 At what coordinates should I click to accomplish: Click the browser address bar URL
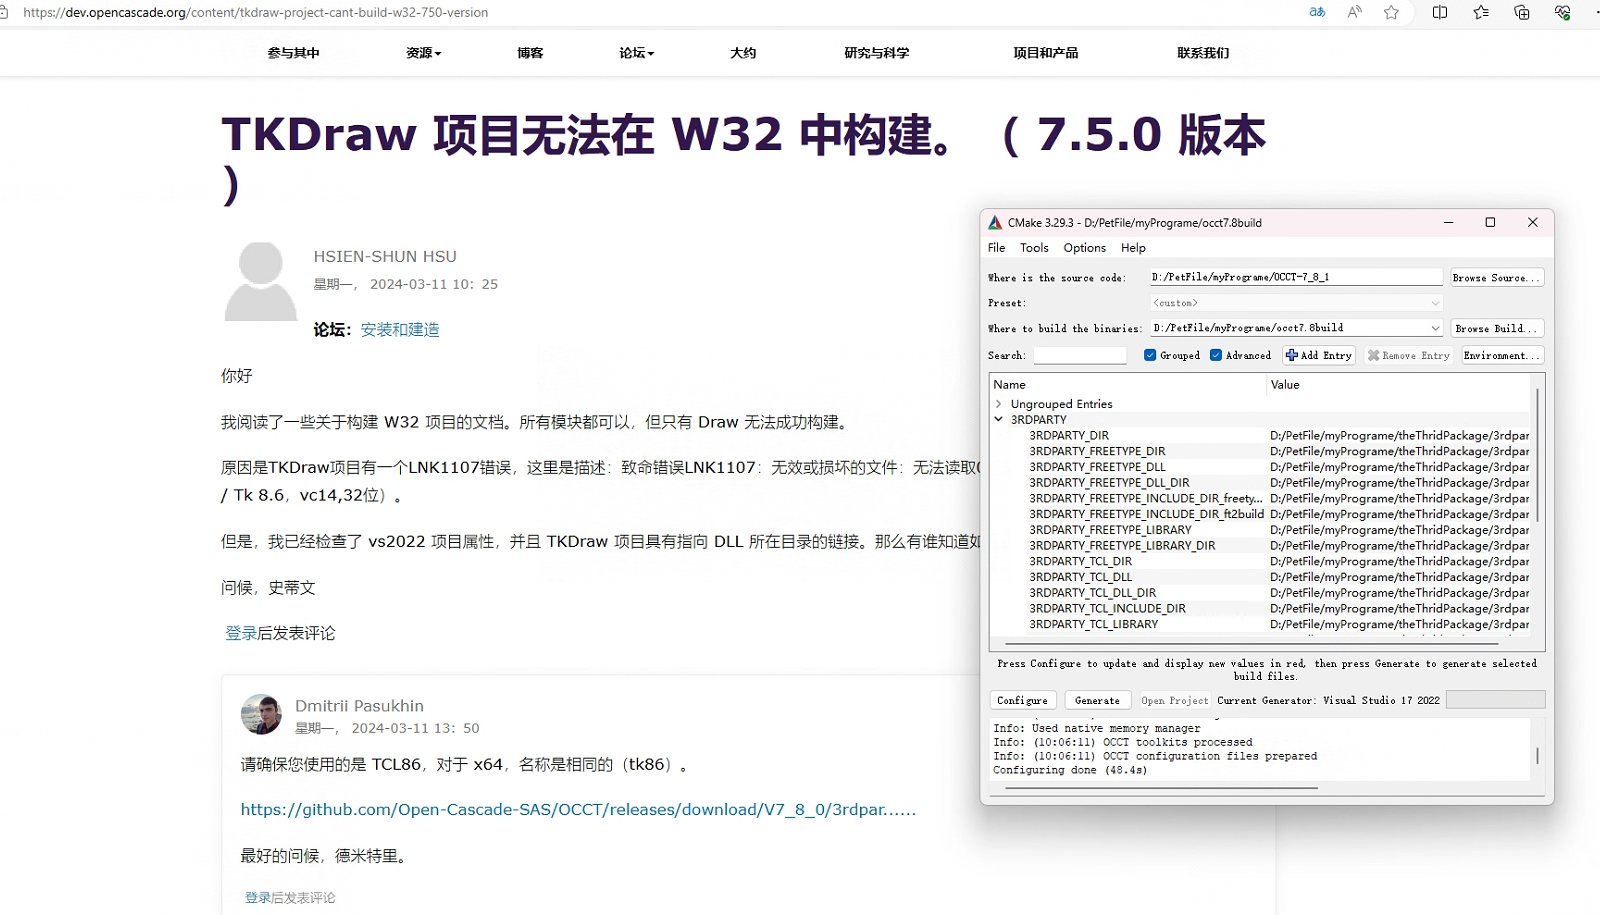pos(256,12)
